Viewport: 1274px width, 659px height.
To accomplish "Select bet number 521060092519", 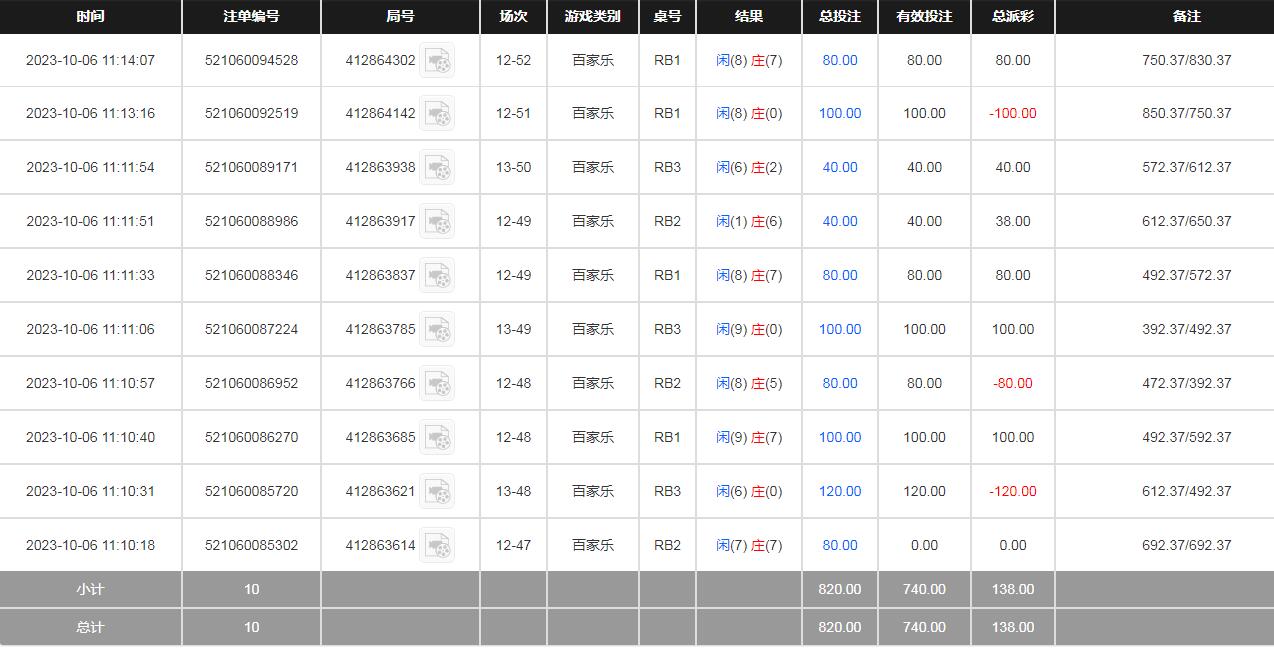I will click(251, 113).
